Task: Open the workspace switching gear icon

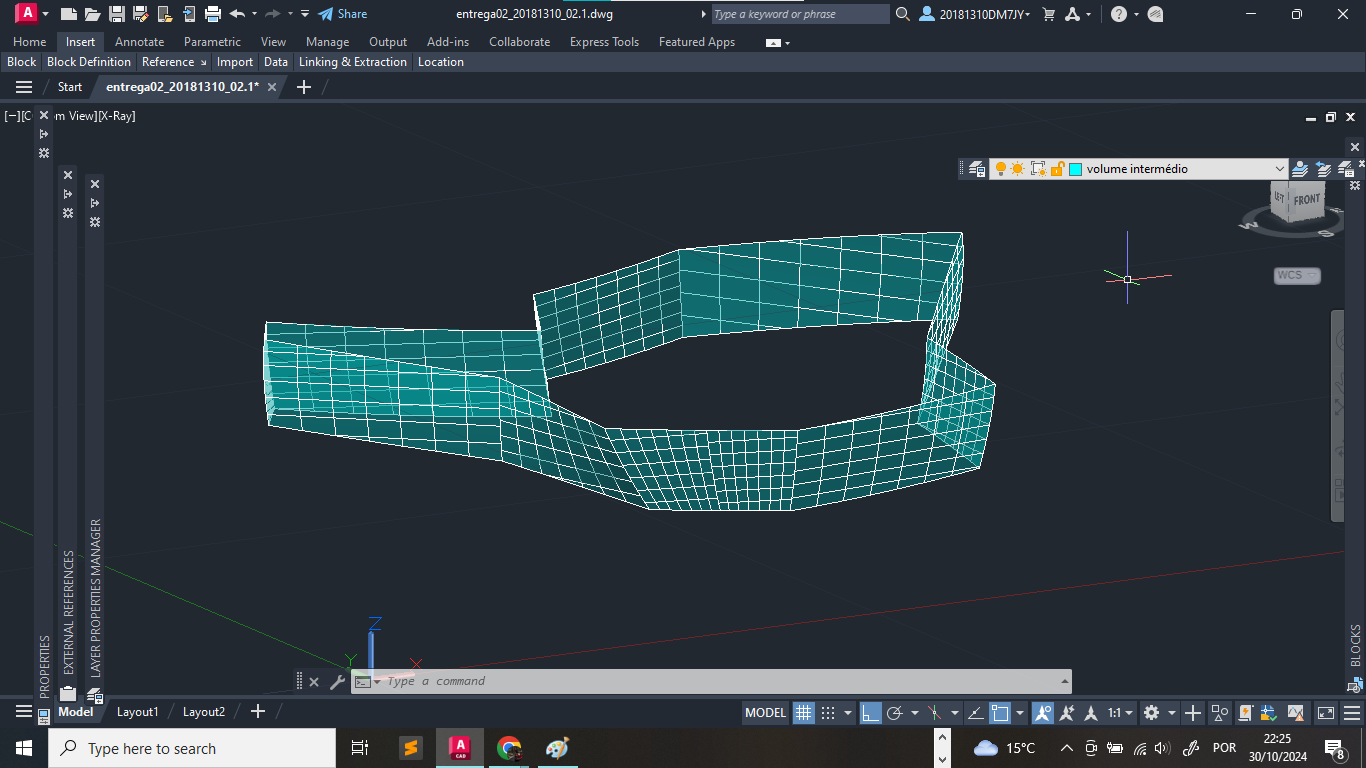Action: point(1151,713)
